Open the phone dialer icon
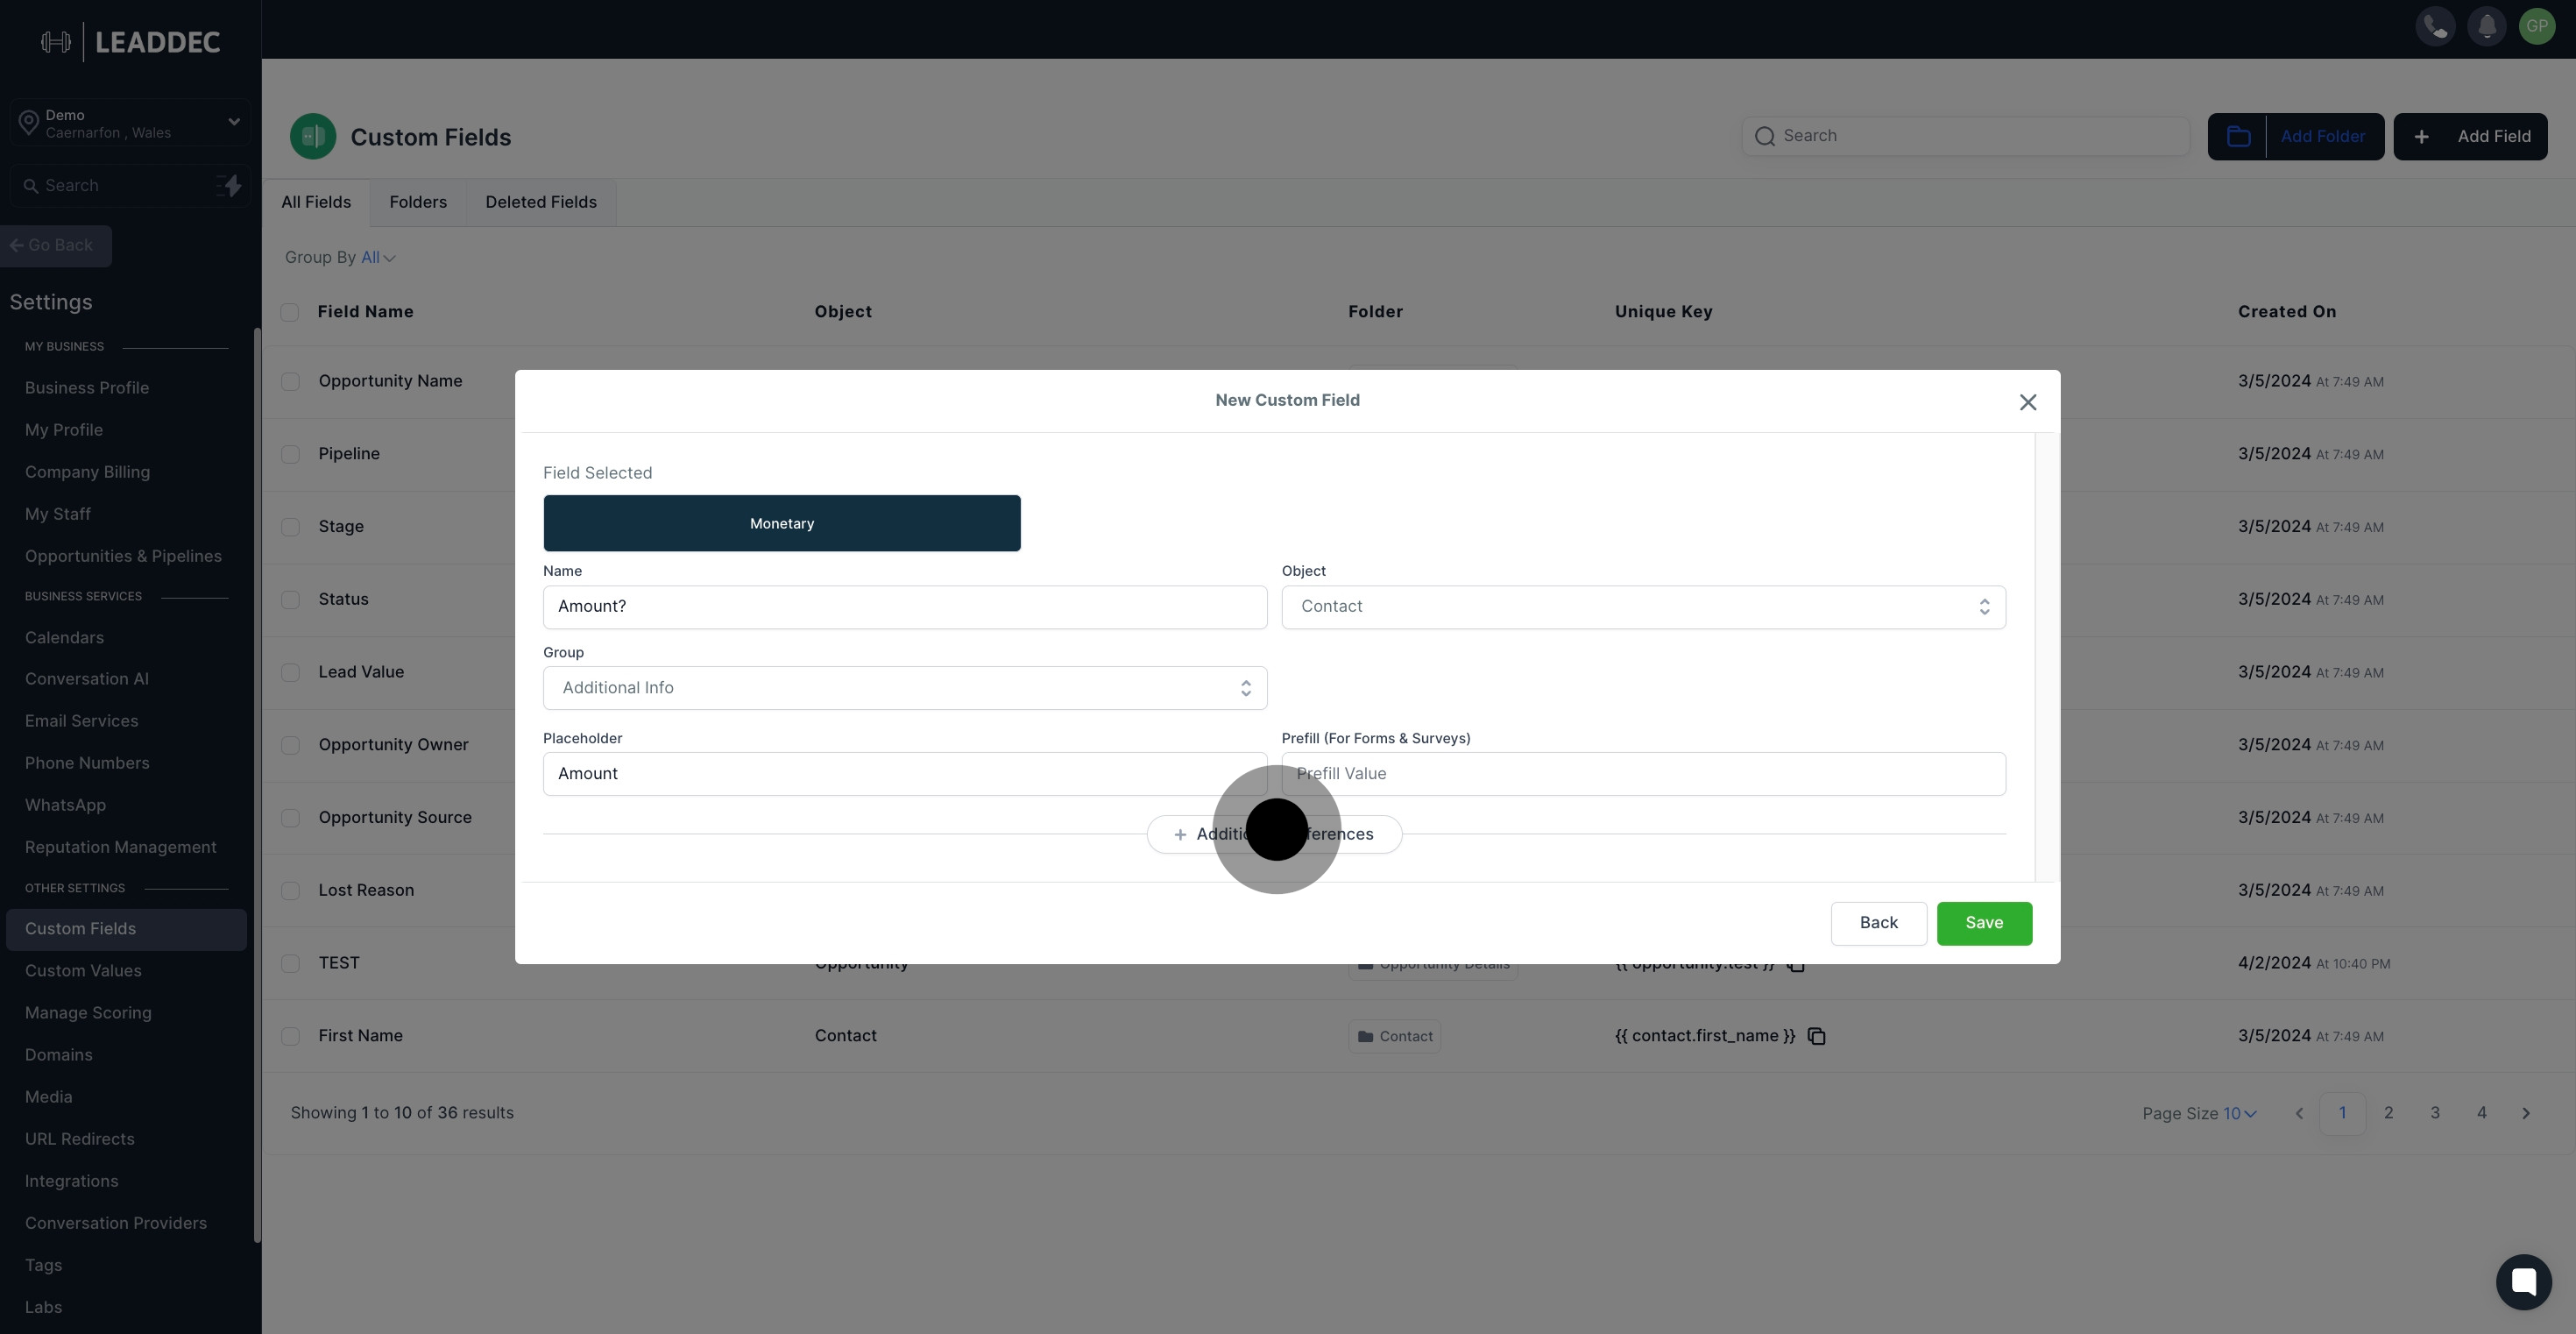 2435,26
